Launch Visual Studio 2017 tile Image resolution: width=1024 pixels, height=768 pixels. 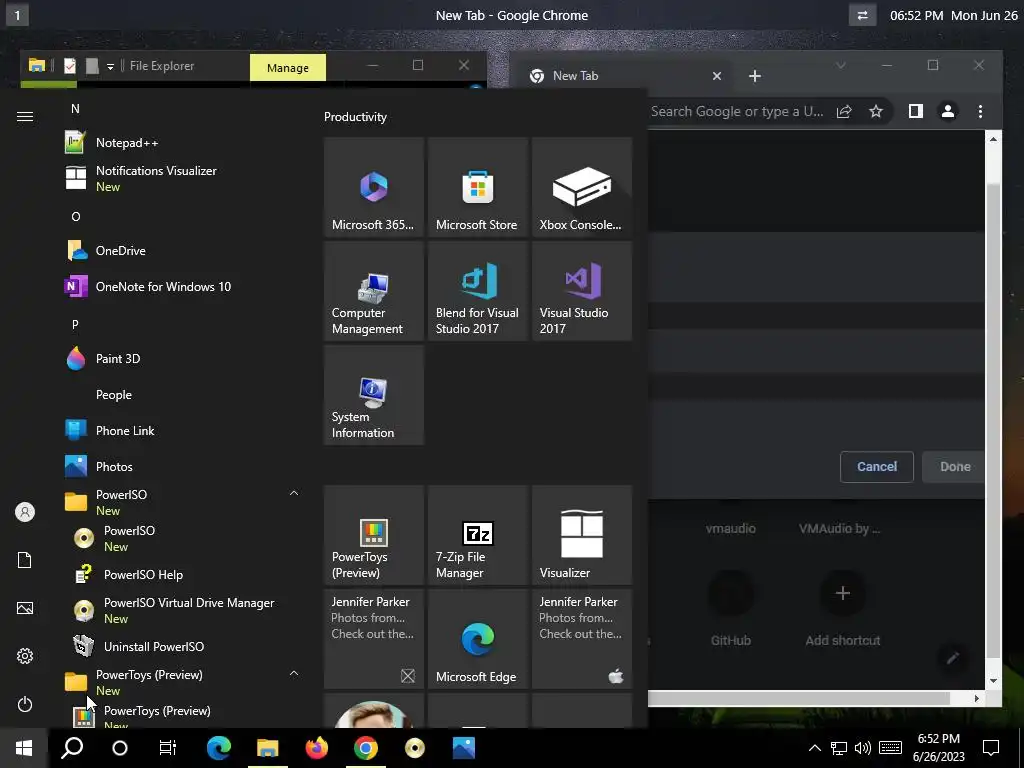coord(582,291)
